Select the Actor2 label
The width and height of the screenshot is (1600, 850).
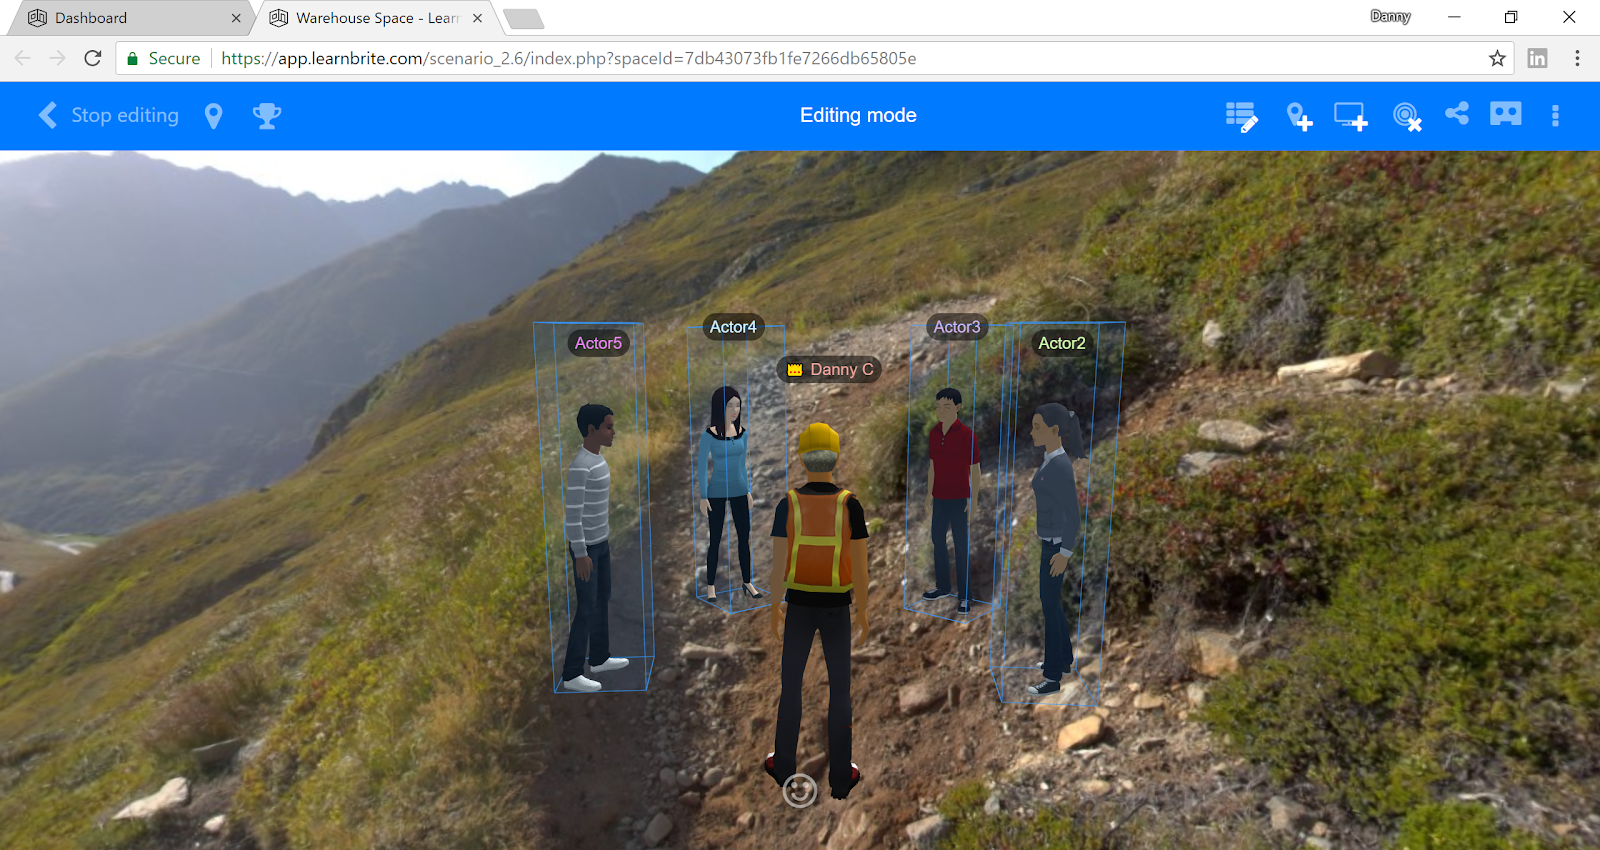(1062, 343)
